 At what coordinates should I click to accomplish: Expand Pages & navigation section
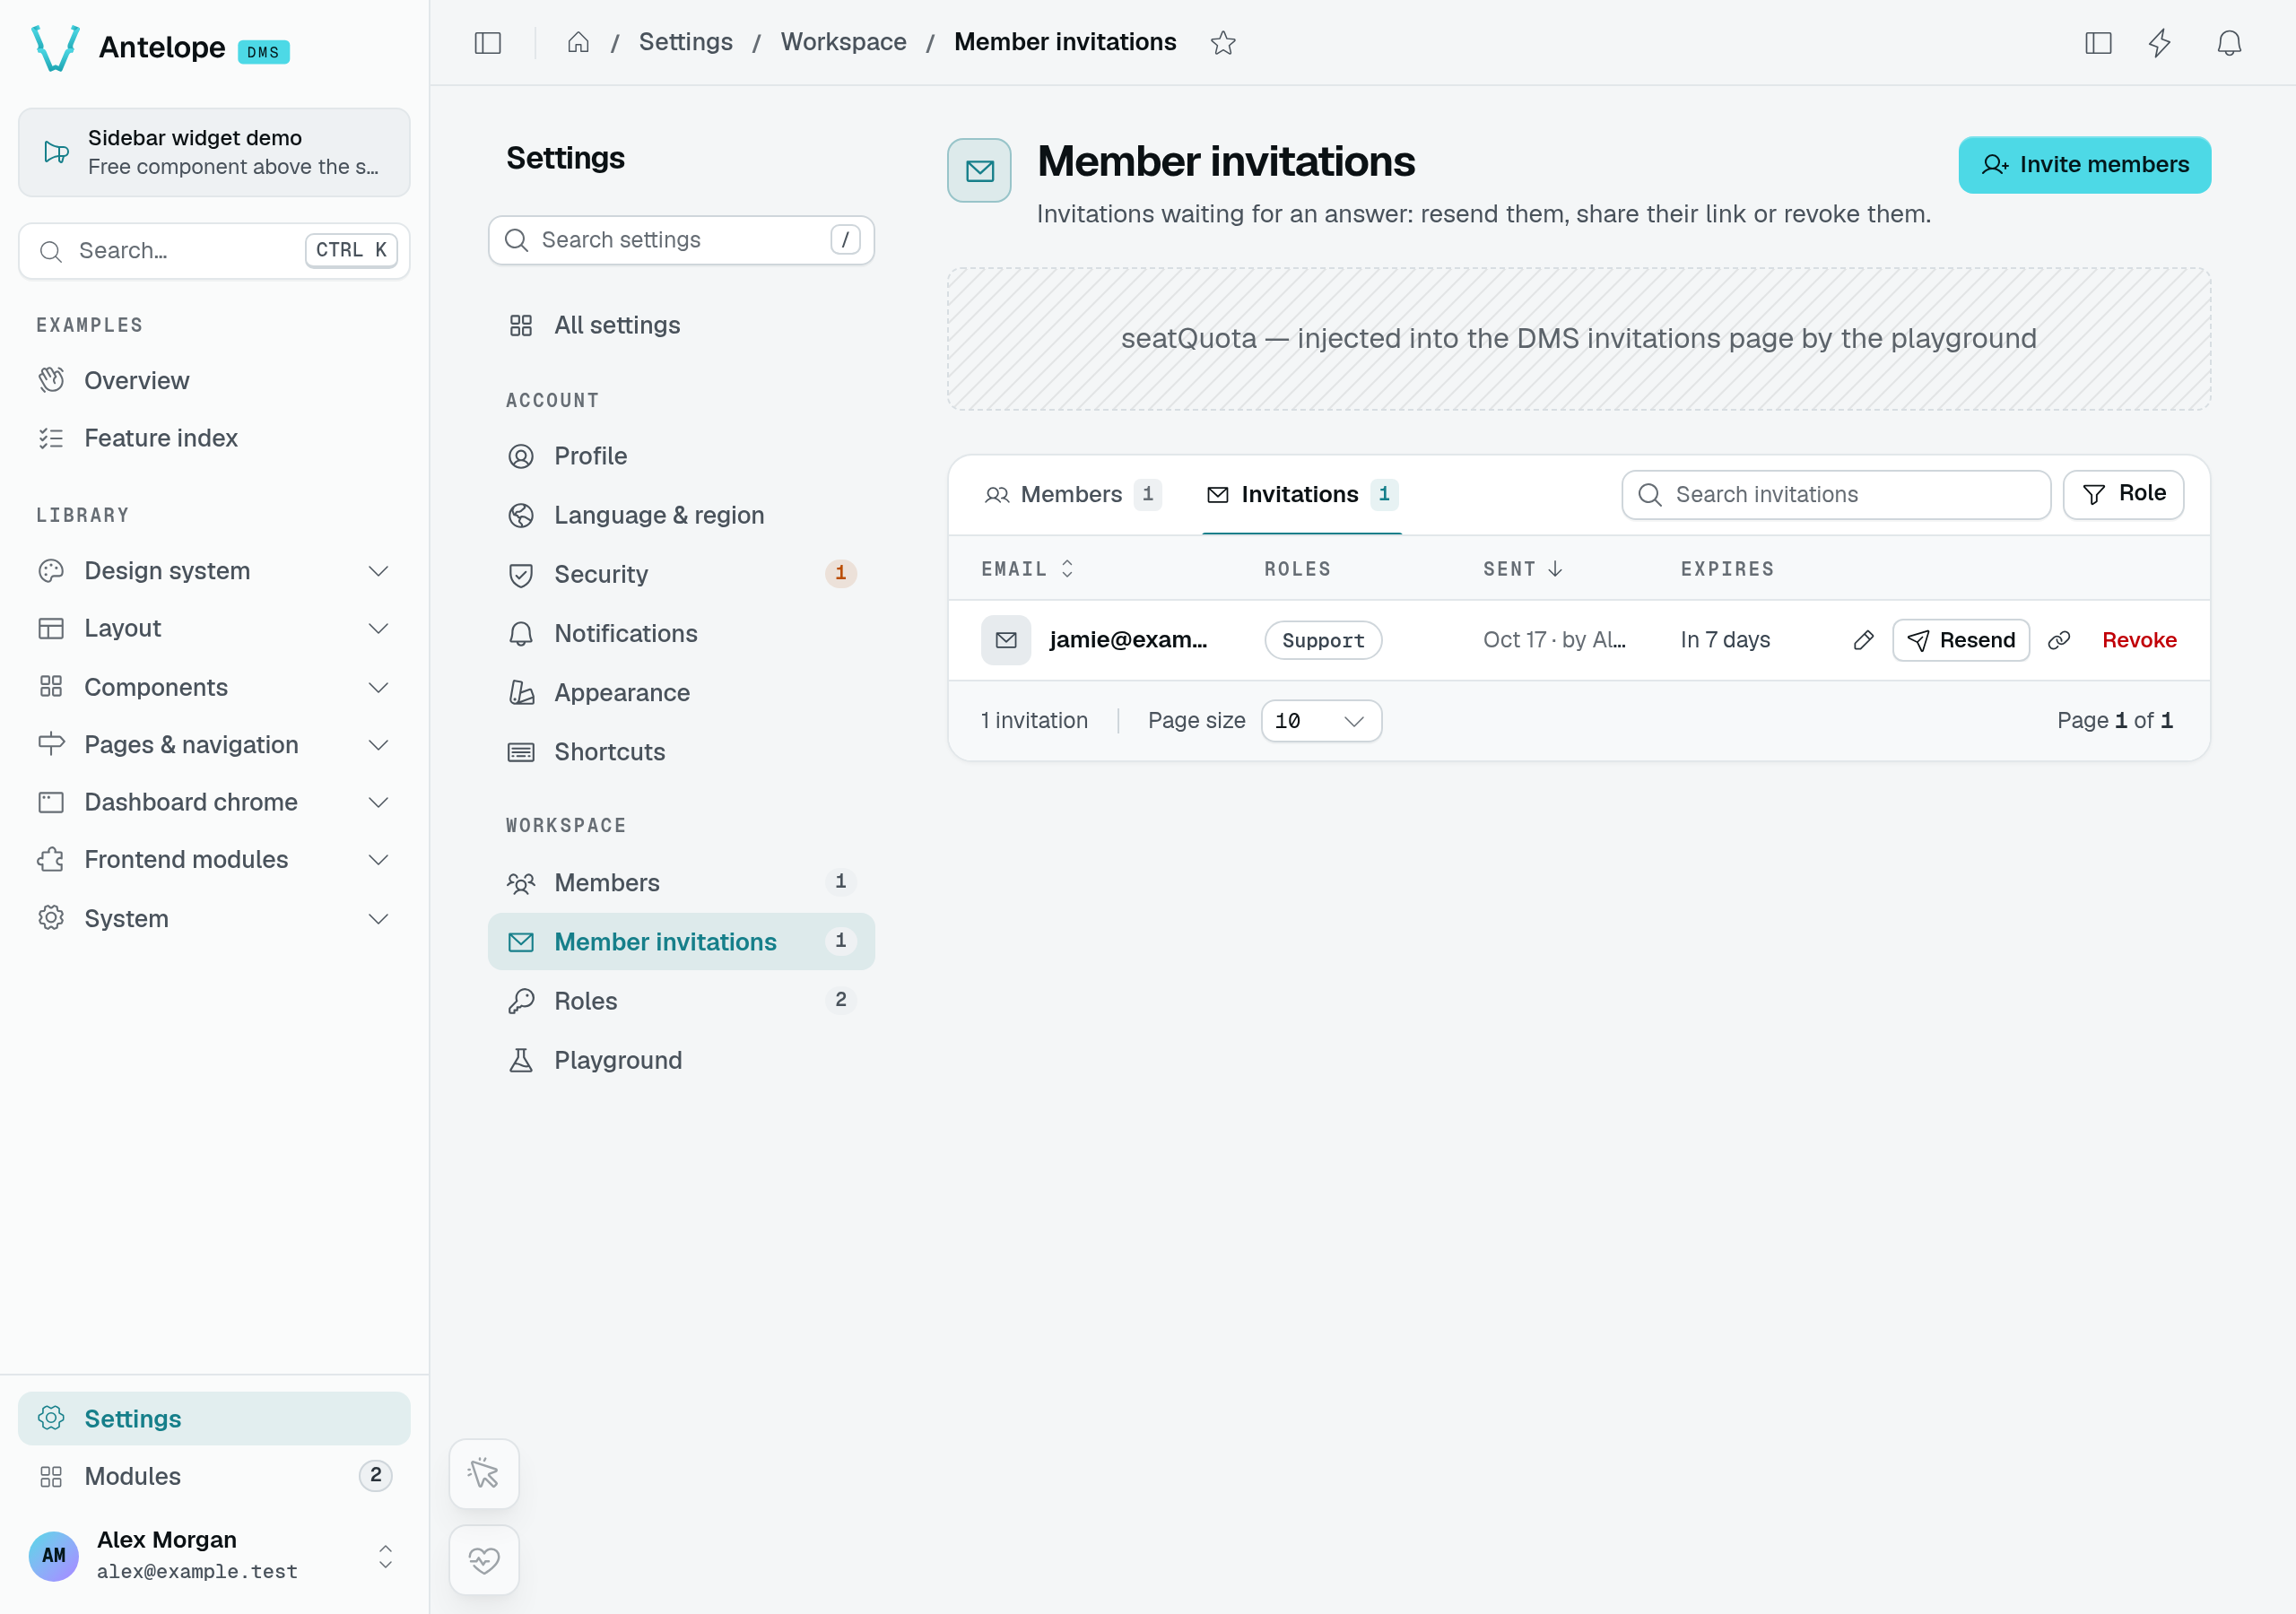(x=214, y=745)
